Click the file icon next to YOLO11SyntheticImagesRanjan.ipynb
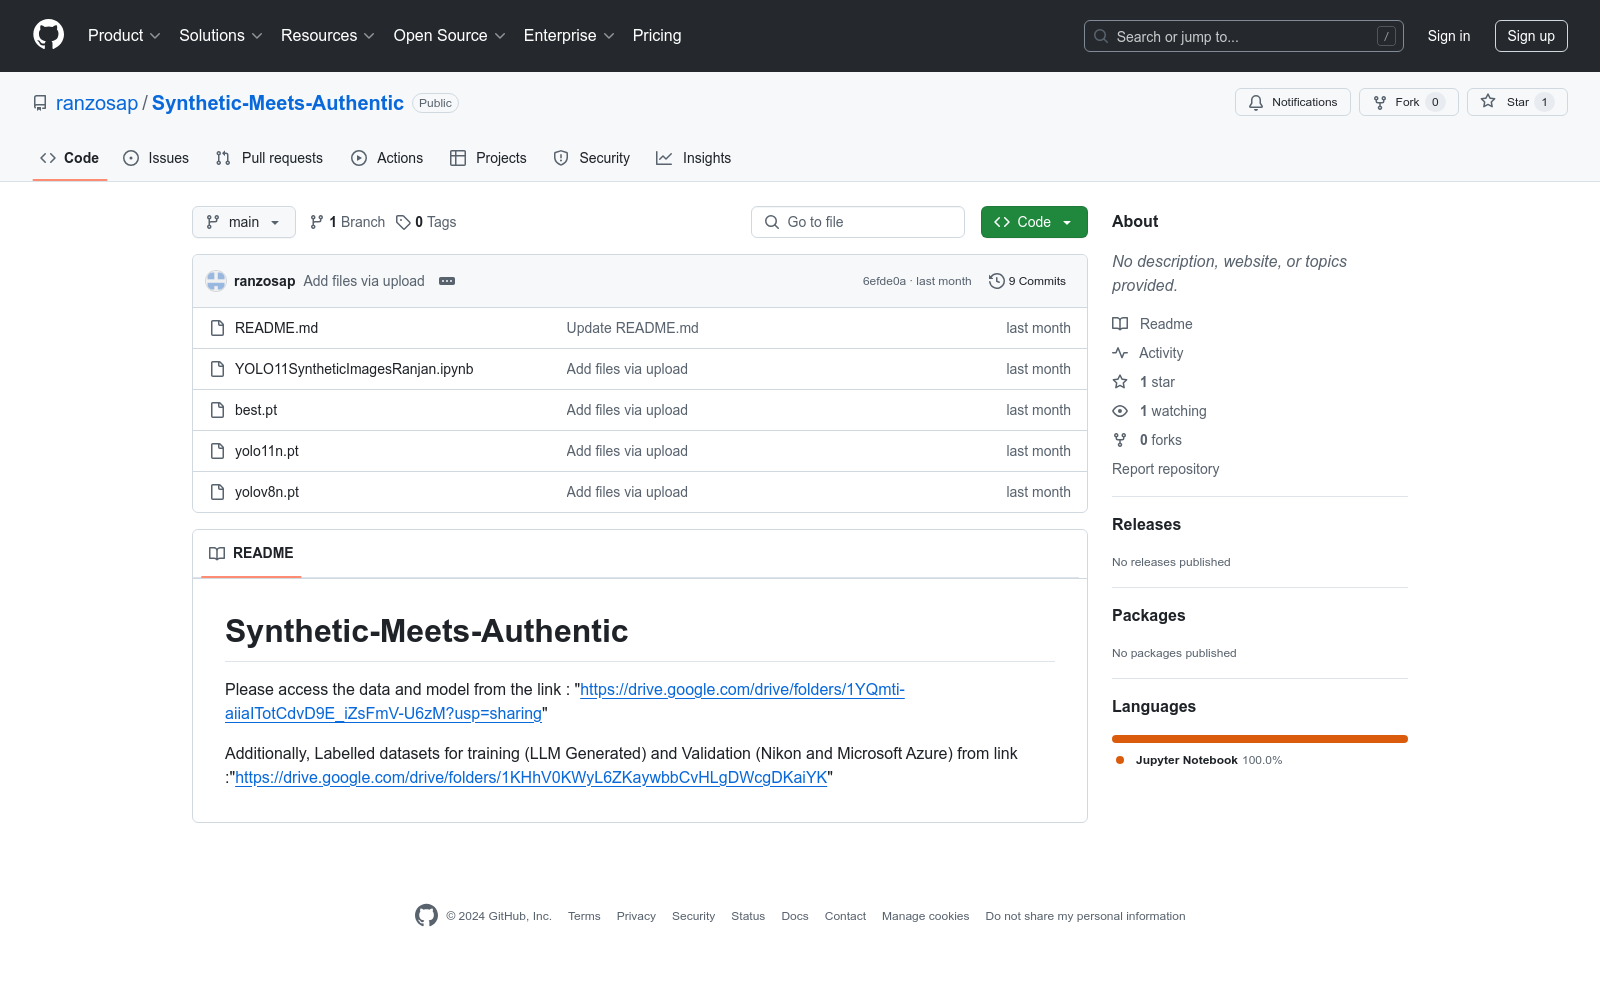Screen dimensions: 1600x1000 point(217,369)
